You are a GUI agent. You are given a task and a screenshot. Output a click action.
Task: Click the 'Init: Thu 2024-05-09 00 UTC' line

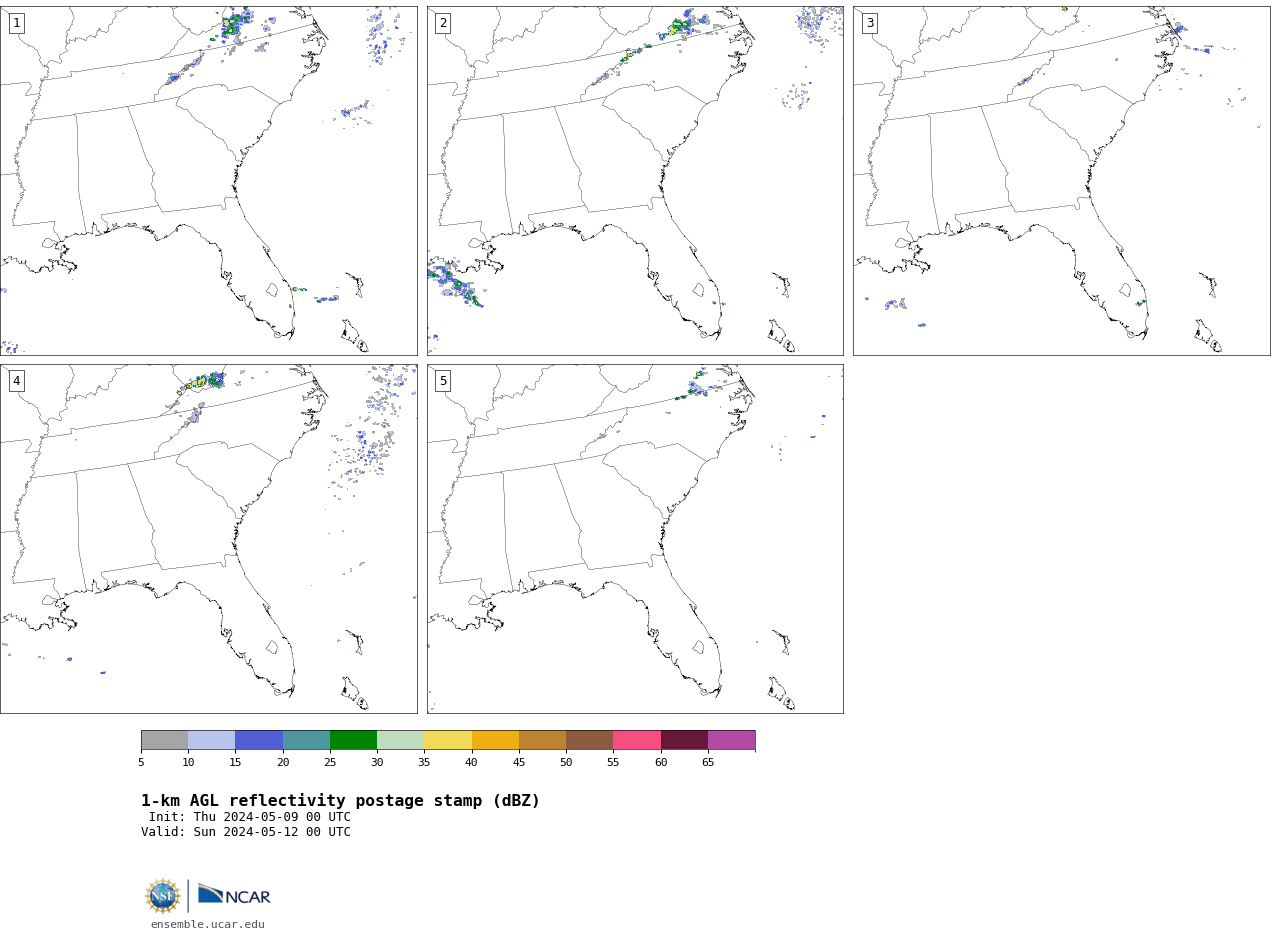[x=250, y=817]
